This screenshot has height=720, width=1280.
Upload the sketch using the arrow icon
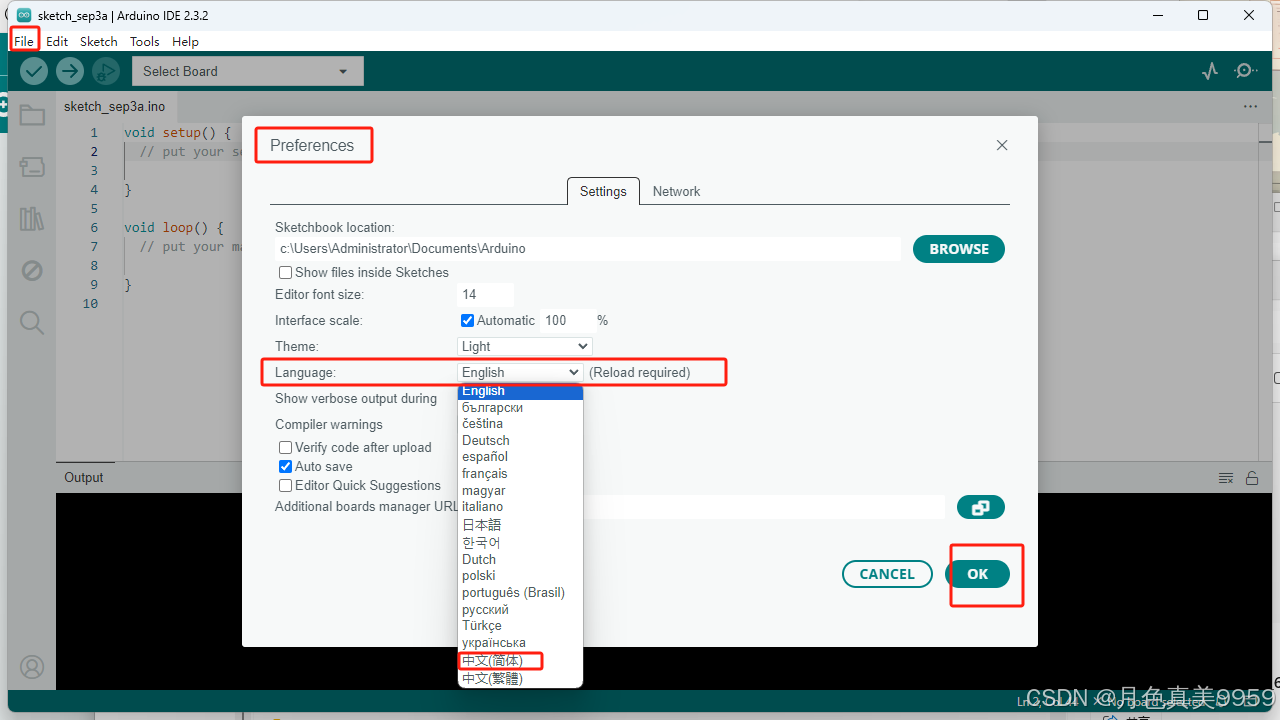coord(69,71)
